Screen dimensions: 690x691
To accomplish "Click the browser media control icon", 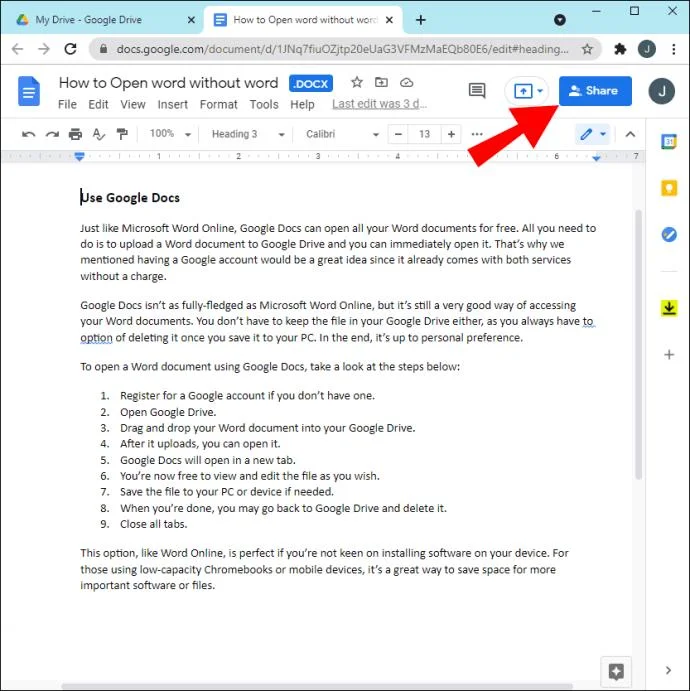I will pos(560,20).
